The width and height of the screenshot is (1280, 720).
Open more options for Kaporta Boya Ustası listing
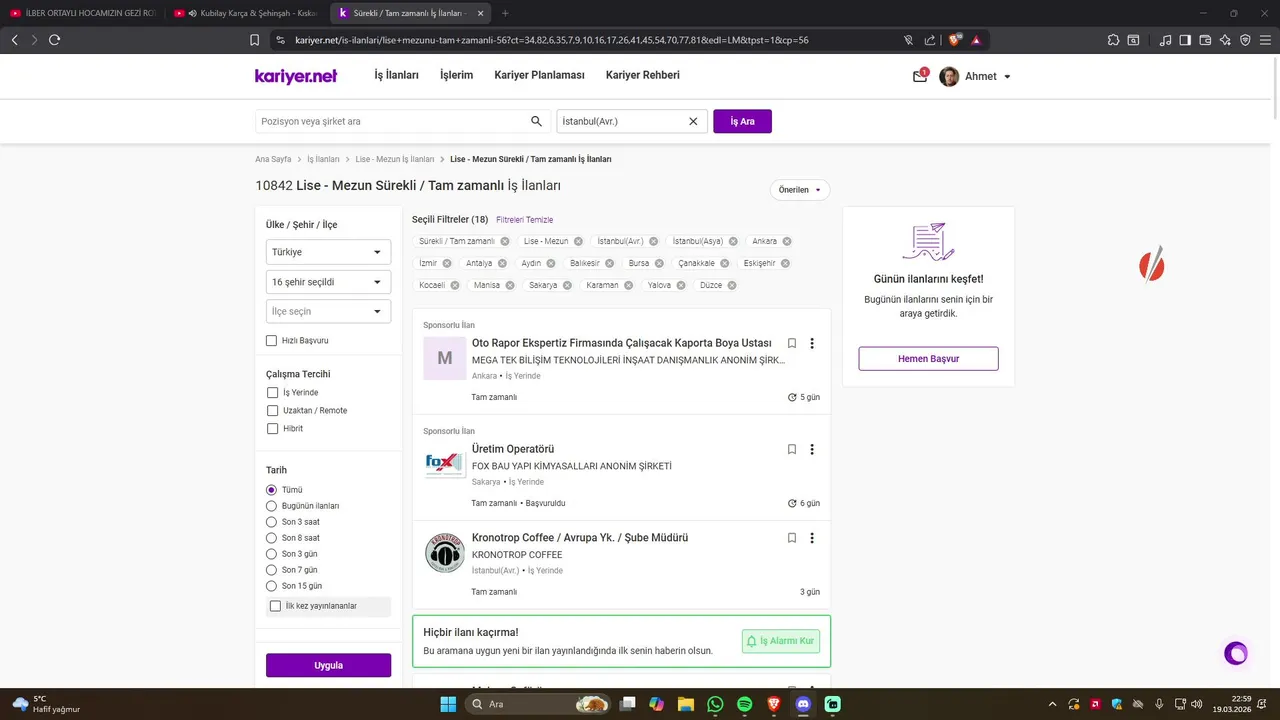point(812,343)
